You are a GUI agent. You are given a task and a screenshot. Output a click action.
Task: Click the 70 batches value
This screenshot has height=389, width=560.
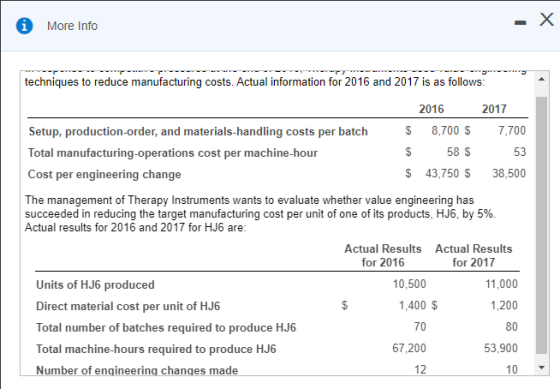tap(420, 327)
